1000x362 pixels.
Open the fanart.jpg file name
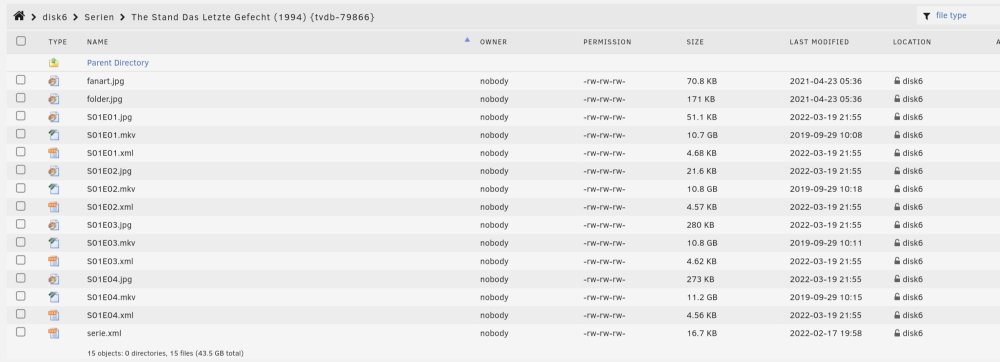106,81
